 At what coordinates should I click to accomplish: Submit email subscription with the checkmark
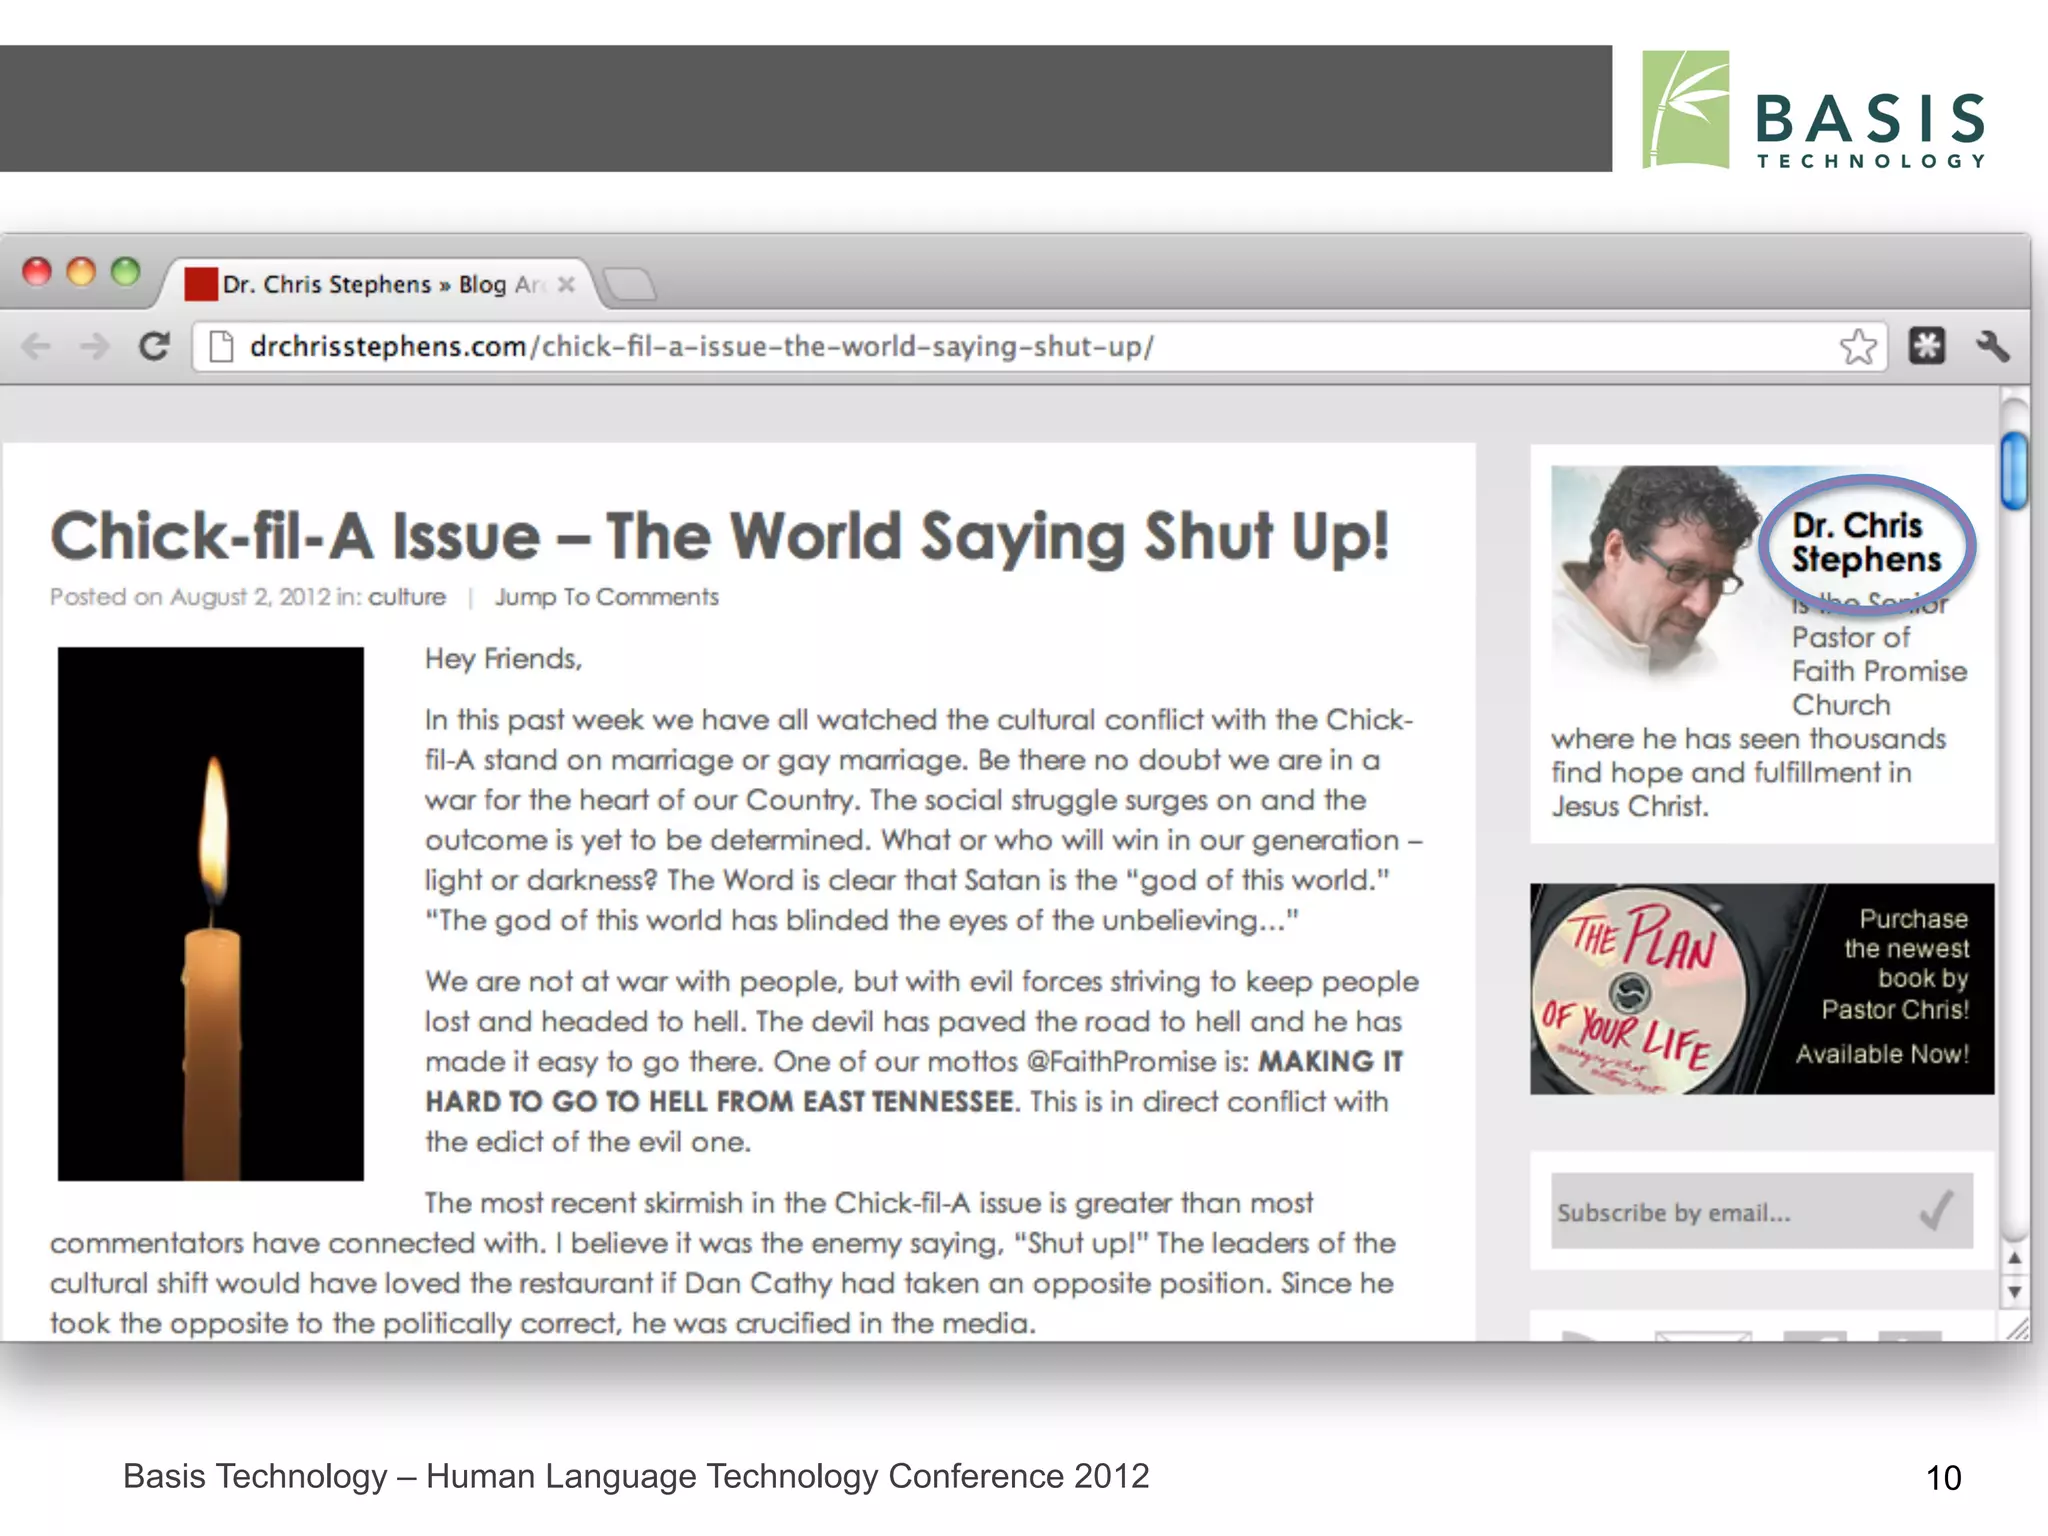[x=1937, y=1212]
